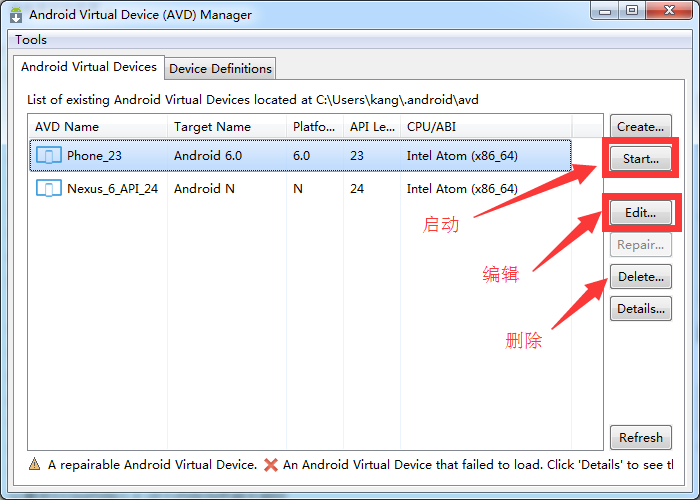The image size is (700, 500).
Task: Click the red failed-to-load X icon
Action: 270,465
